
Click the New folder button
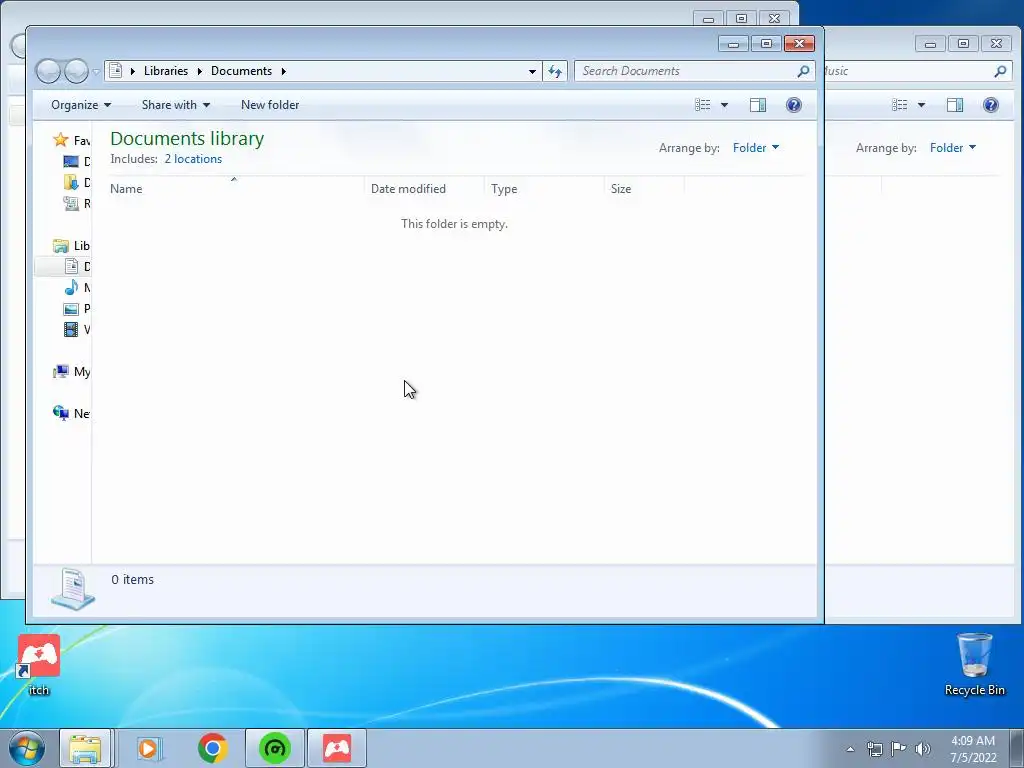pos(270,105)
